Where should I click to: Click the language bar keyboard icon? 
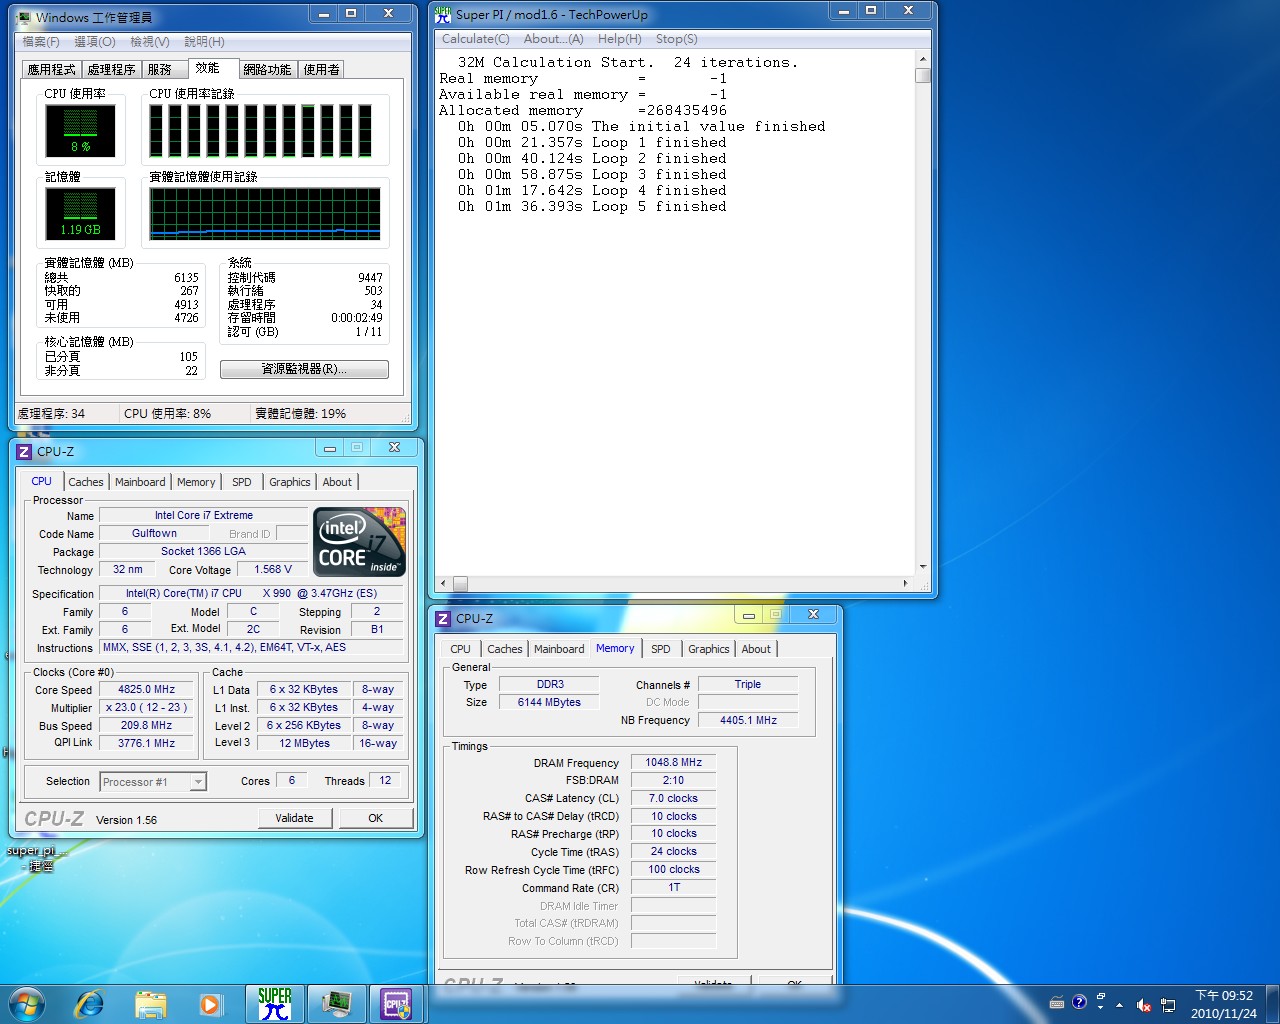pos(1057,1002)
